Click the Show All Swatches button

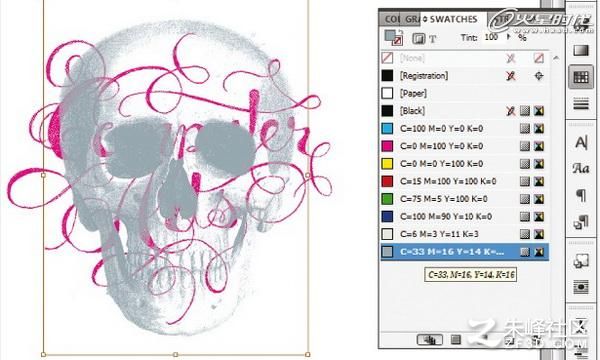click(x=430, y=339)
